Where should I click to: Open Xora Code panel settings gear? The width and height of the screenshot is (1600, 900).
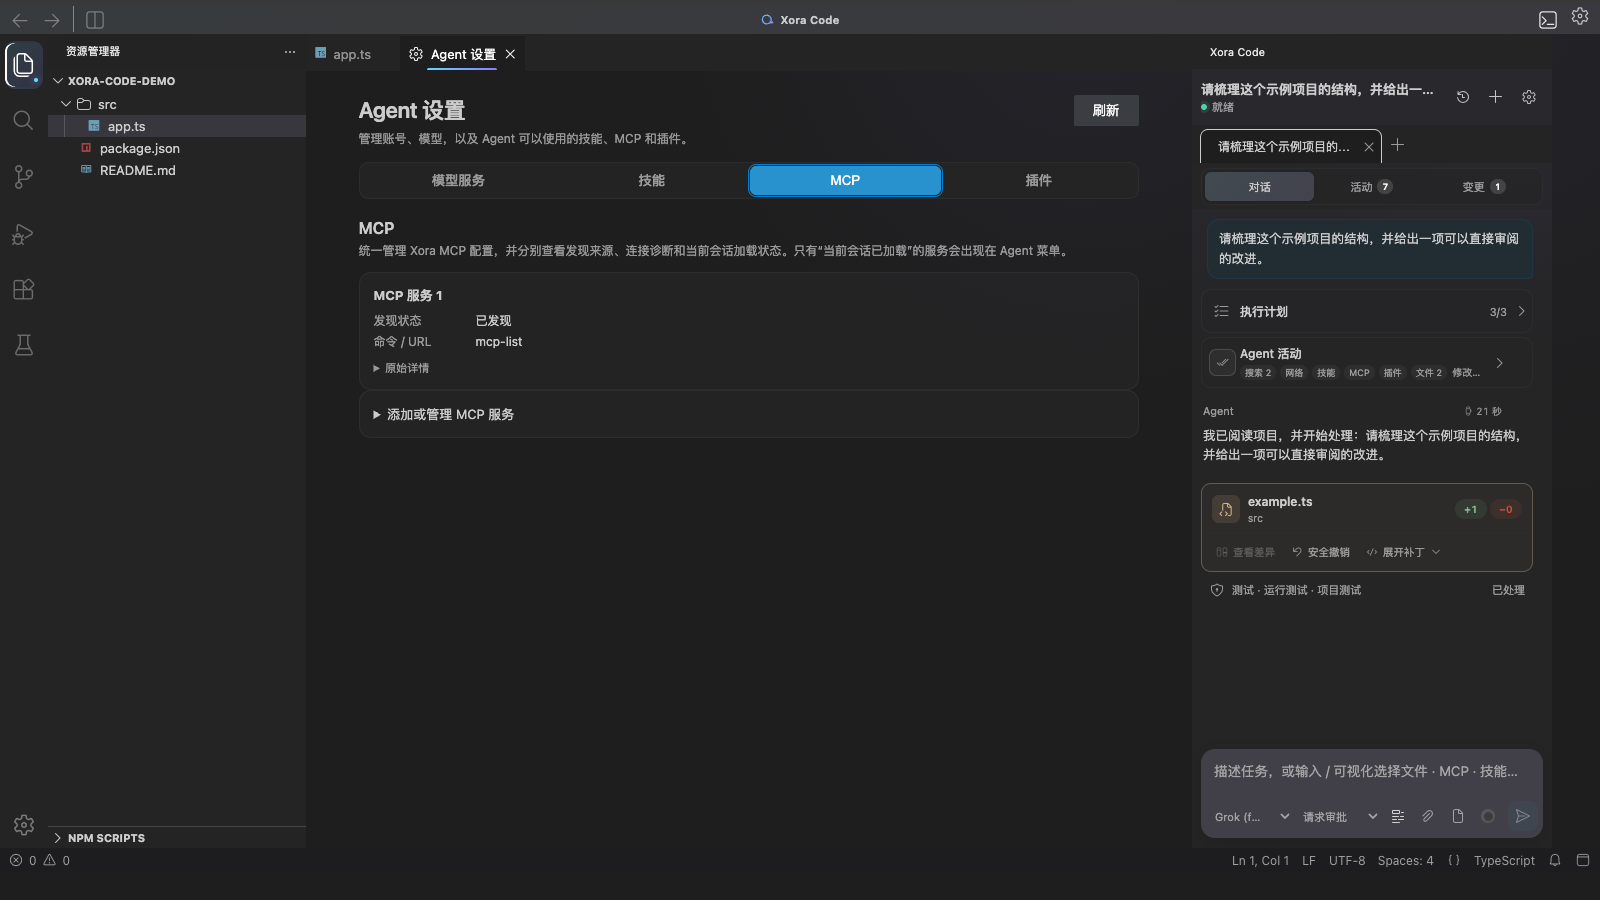pyautogui.click(x=1529, y=97)
